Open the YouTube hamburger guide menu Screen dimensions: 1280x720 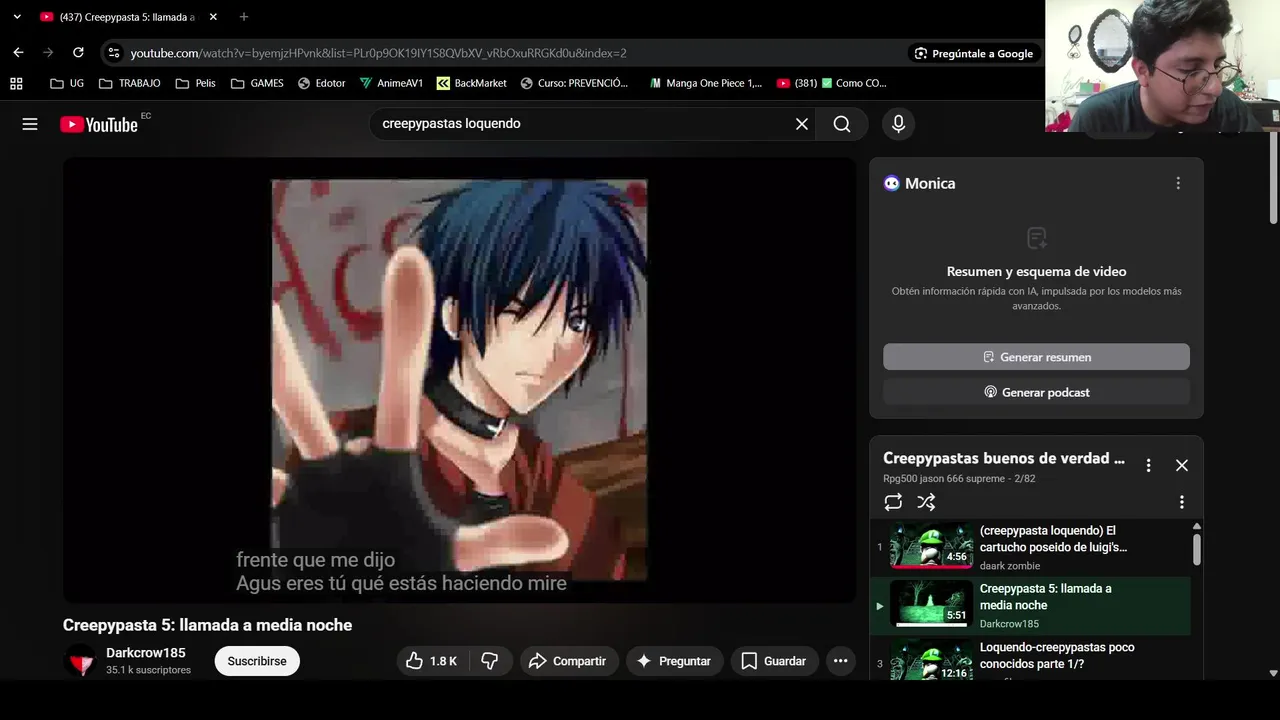pyautogui.click(x=30, y=124)
